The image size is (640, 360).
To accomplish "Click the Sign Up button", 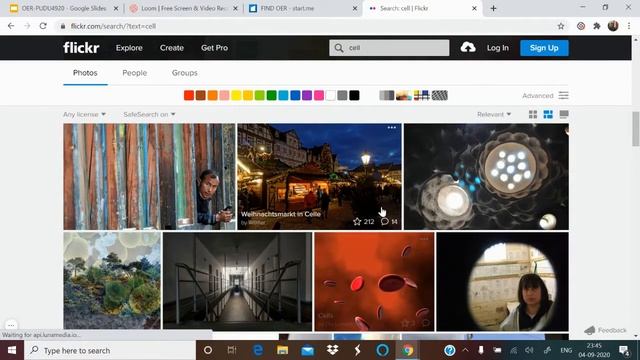I will 544,48.
